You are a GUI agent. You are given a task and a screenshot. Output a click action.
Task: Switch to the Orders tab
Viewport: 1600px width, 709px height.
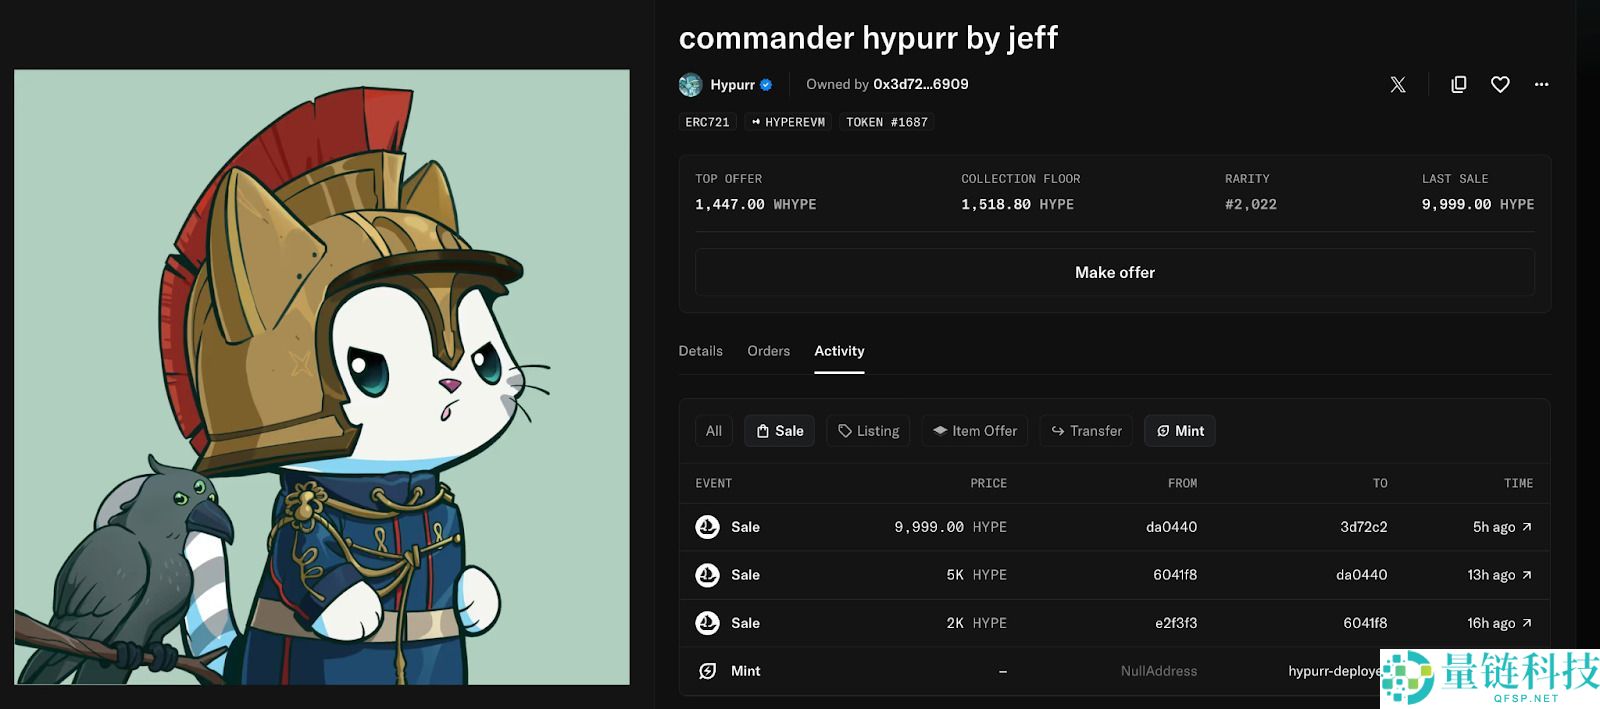768,351
